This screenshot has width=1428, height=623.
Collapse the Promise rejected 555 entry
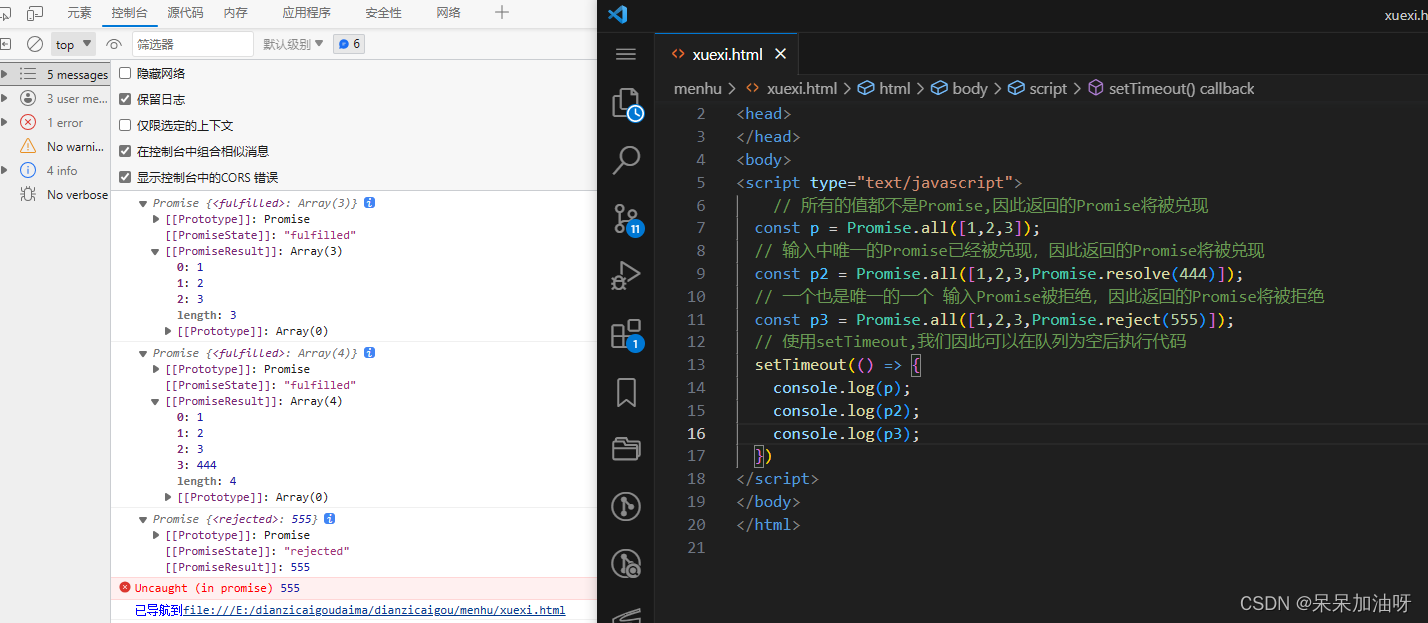tap(144, 519)
